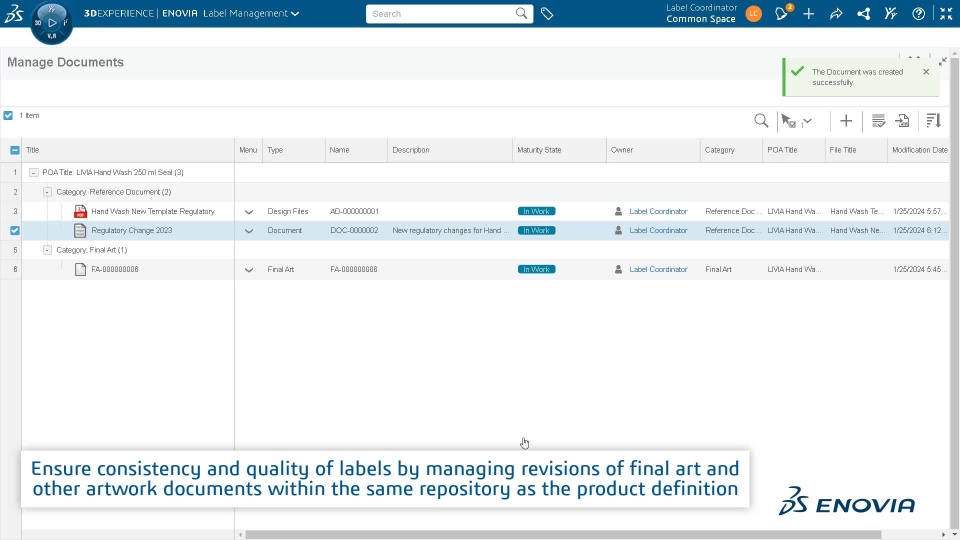Collapse the Category: Final Art group
Viewport: 960px width, 540px height.
48,250
